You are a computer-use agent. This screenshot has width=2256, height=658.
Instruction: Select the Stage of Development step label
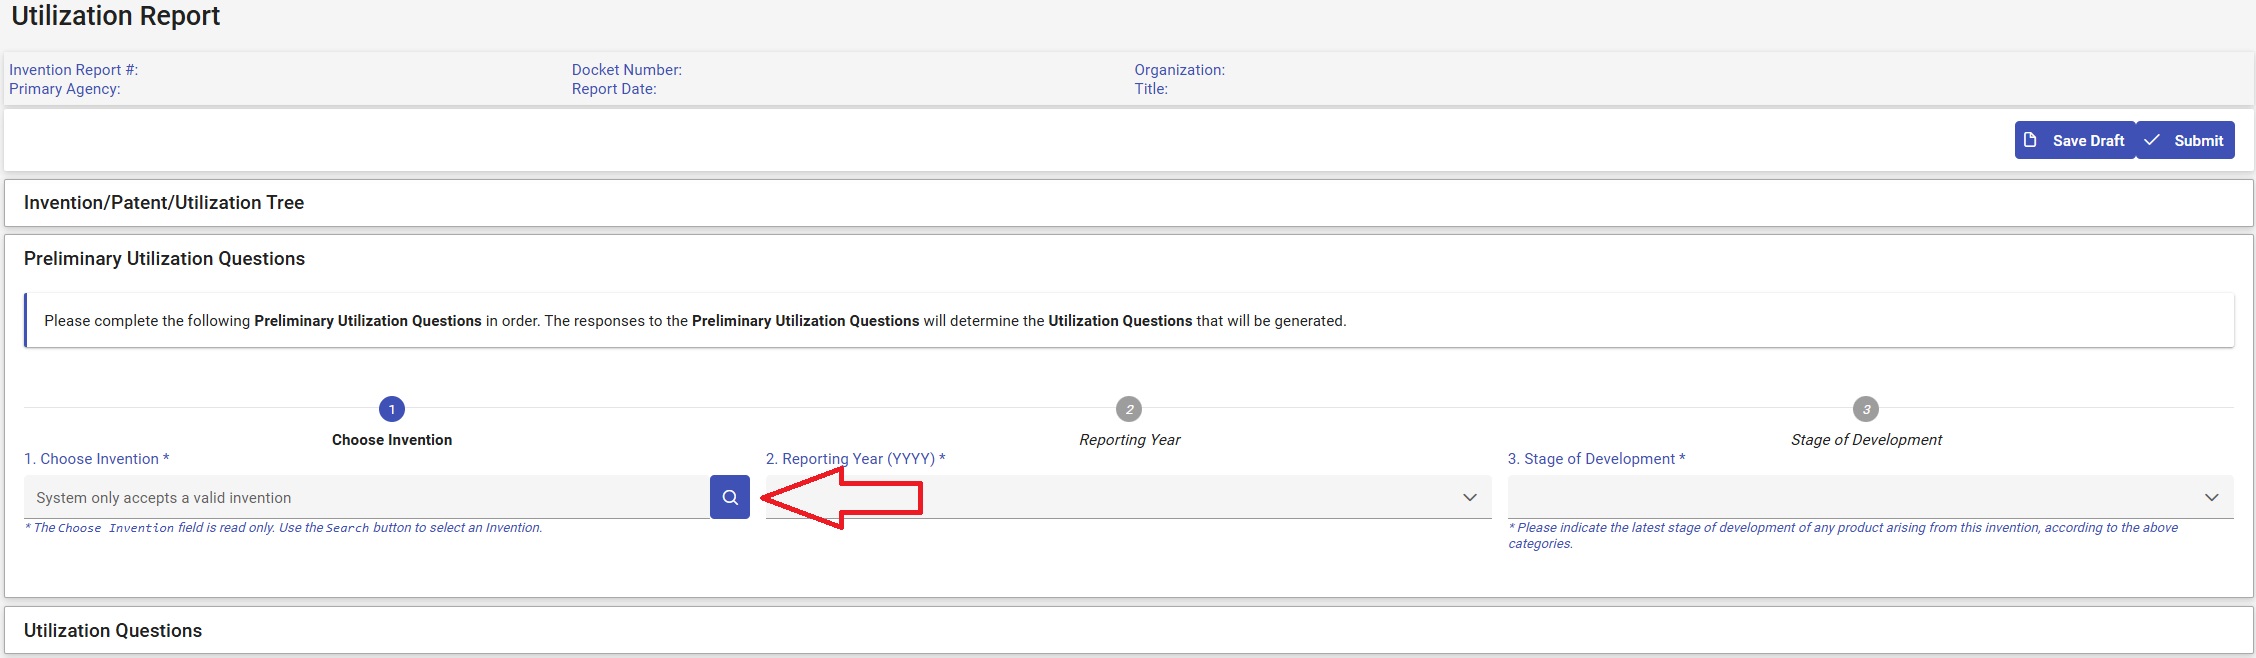1866,440
